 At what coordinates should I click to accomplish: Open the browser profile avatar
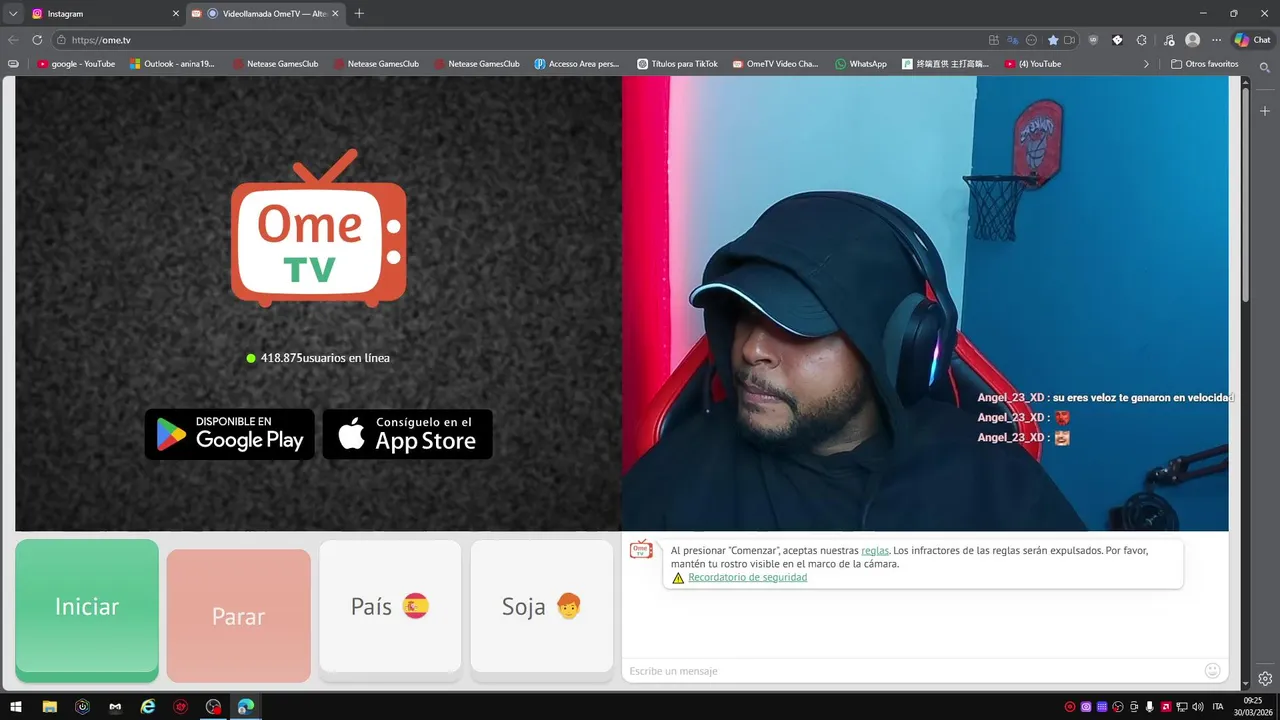1192,40
